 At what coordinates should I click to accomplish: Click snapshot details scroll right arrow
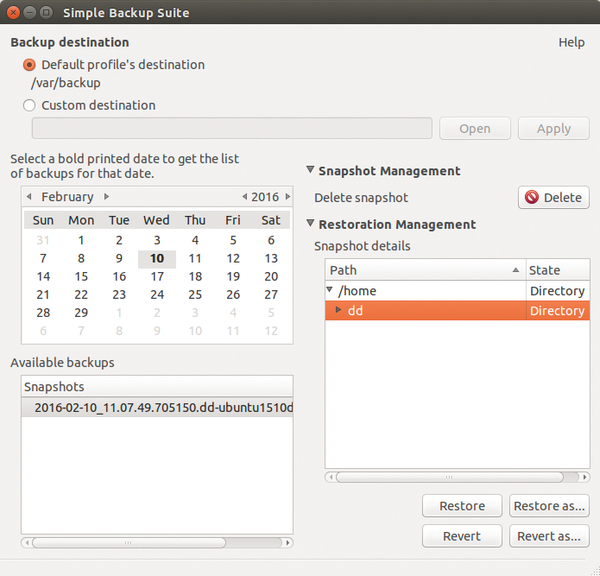tap(584, 477)
